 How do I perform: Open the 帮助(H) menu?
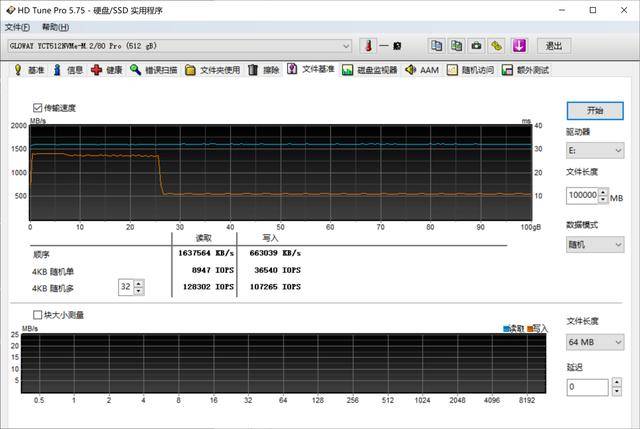(x=55, y=27)
